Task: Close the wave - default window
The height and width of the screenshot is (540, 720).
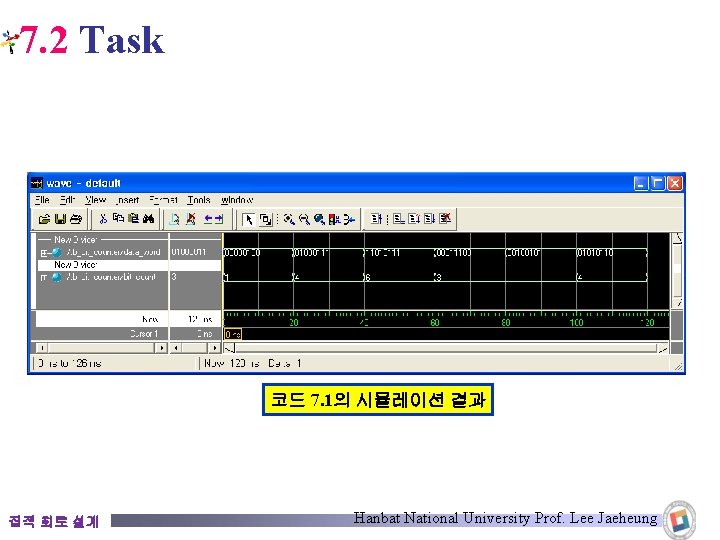Action: tap(675, 183)
